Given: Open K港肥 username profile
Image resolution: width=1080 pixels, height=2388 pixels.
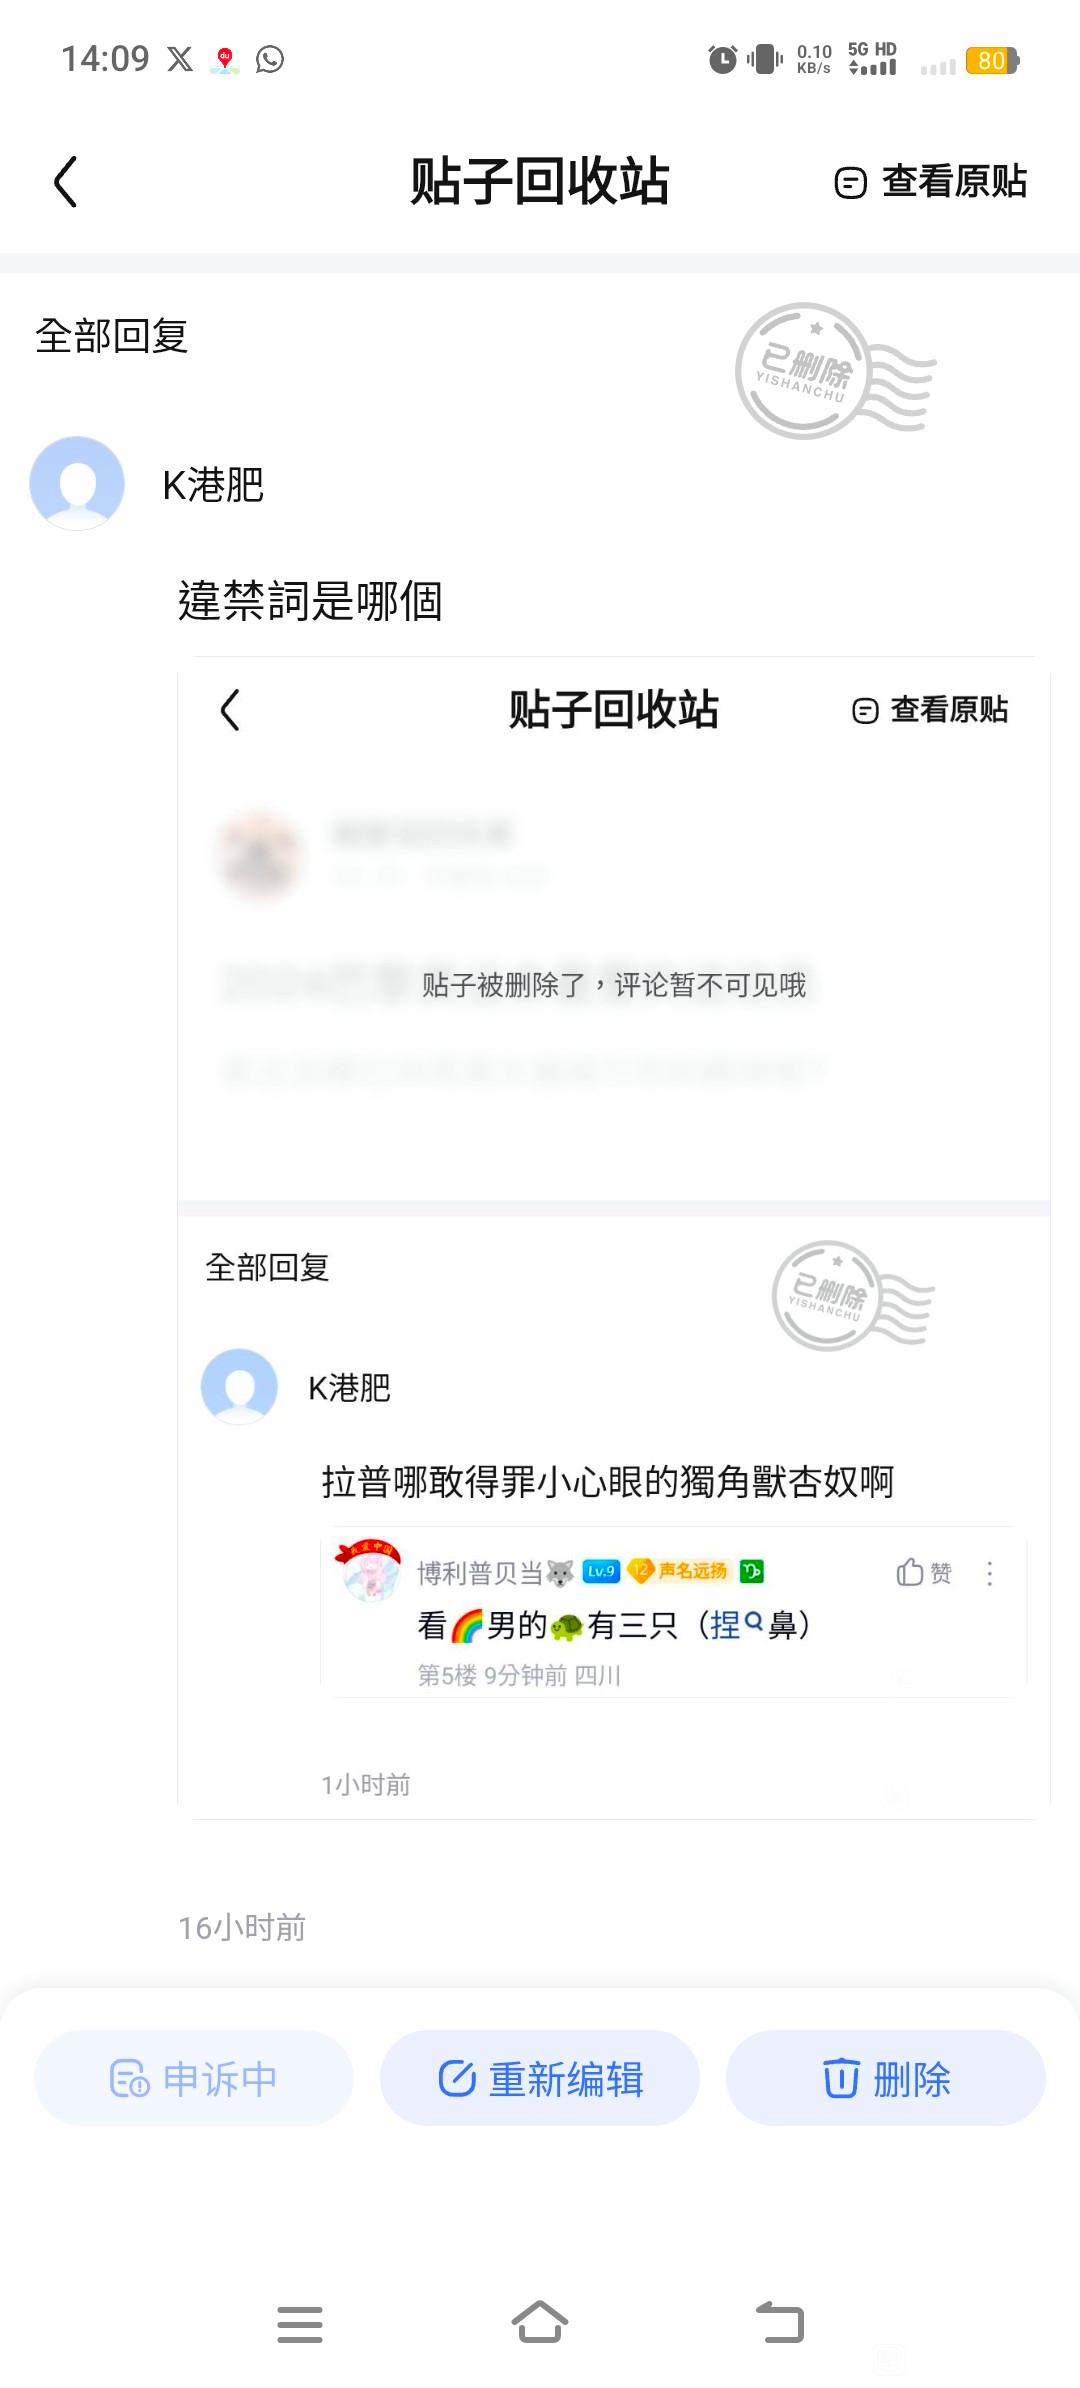Looking at the screenshot, I should coord(213,485).
